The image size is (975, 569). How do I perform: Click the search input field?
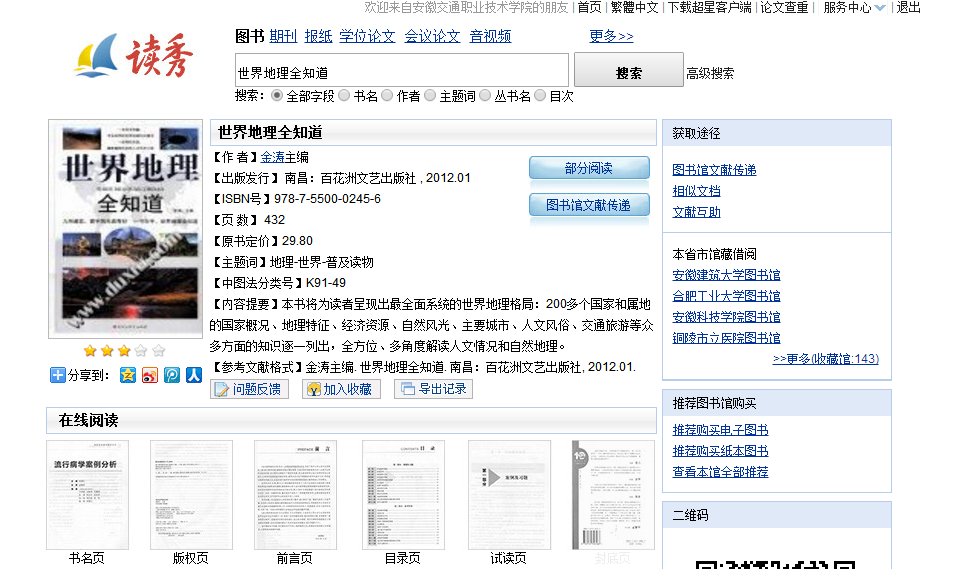coord(402,72)
